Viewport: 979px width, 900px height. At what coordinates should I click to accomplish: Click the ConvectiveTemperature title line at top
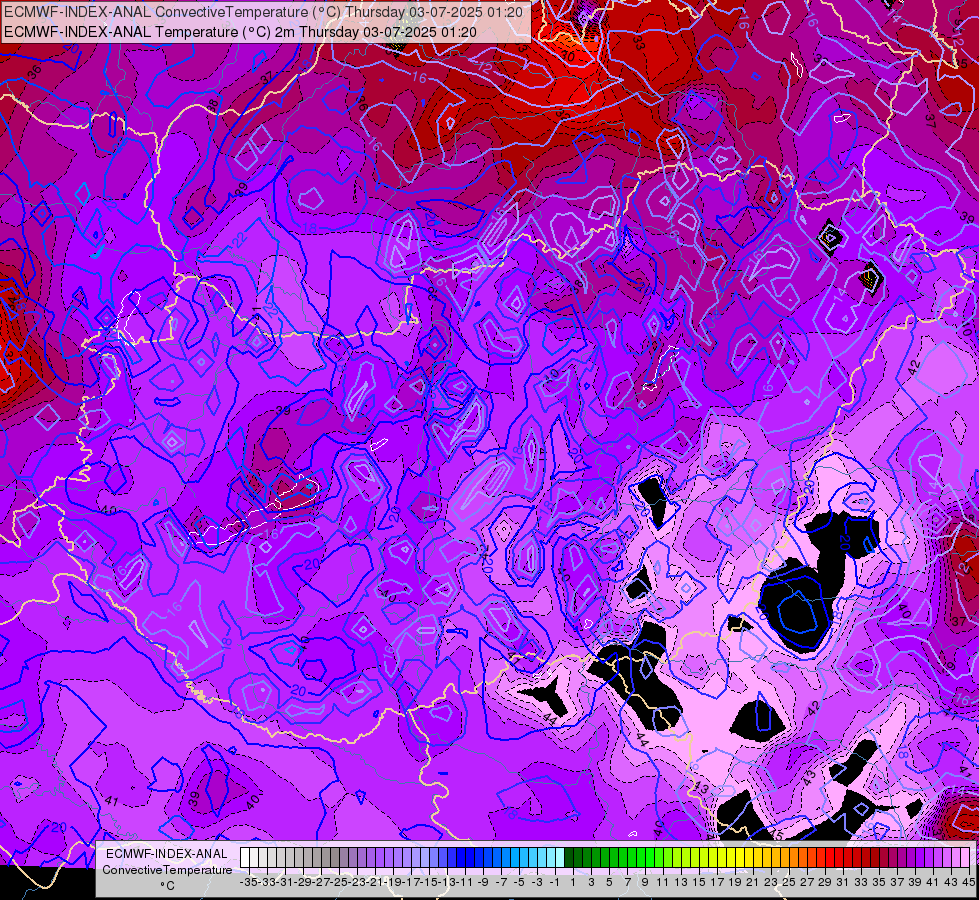(263, 12)
